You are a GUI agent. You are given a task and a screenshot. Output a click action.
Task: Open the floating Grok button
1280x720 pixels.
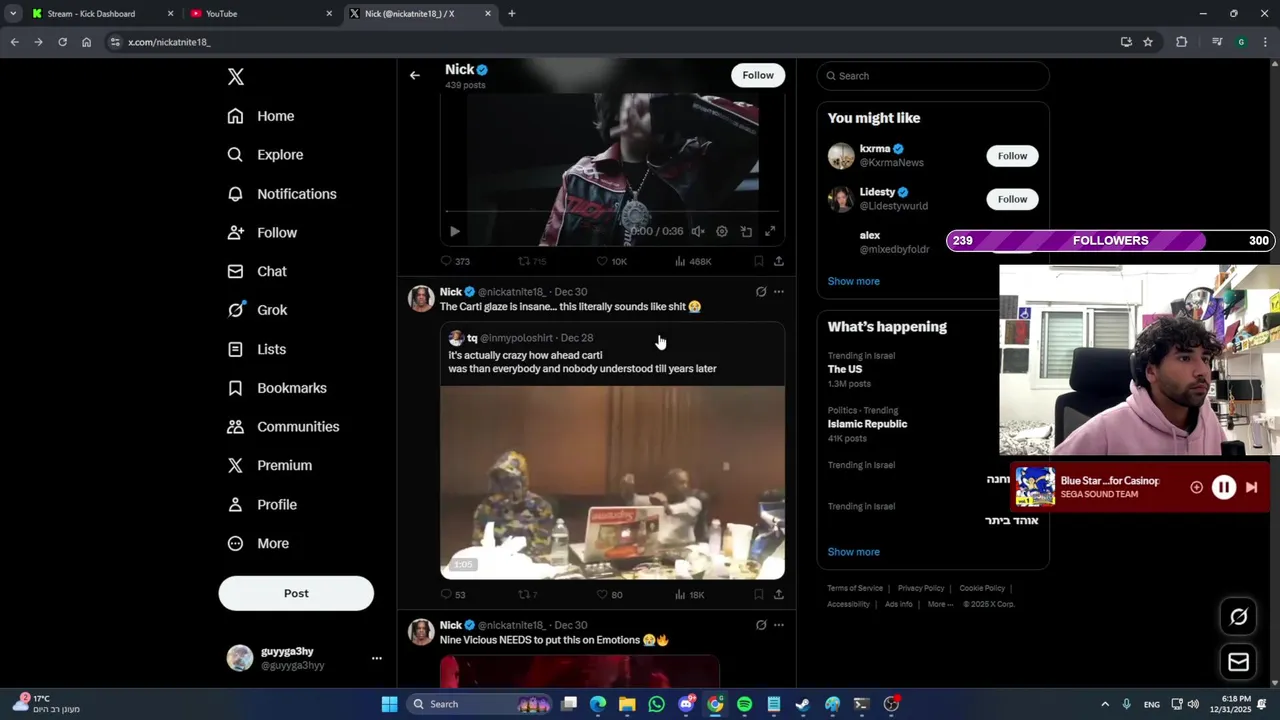click(1238, 617)
